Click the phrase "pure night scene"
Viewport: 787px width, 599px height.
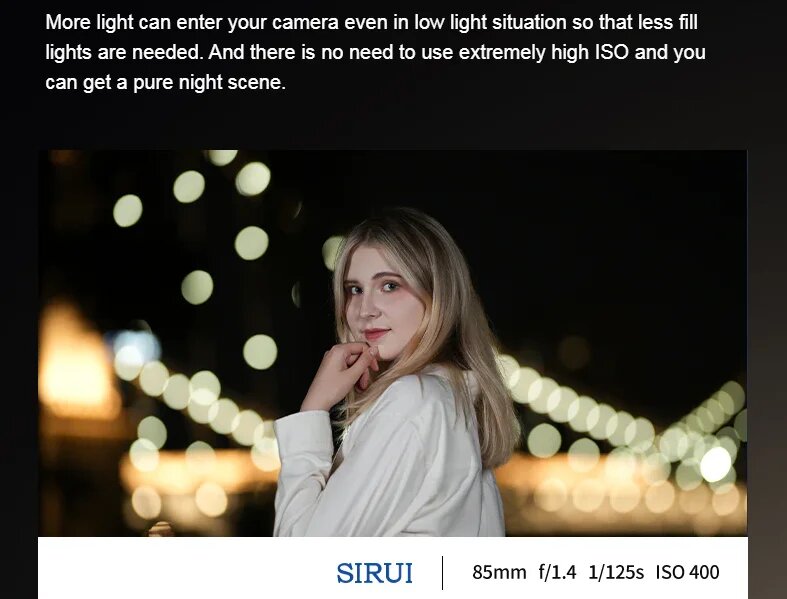[x=209, y=82]
